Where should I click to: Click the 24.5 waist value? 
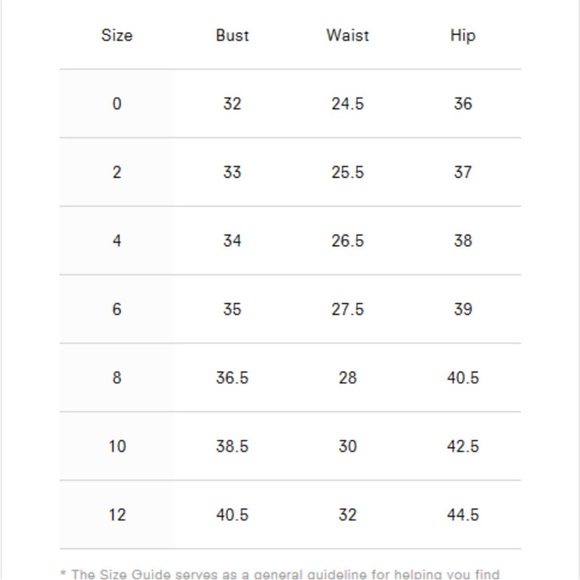coord(347,104)
